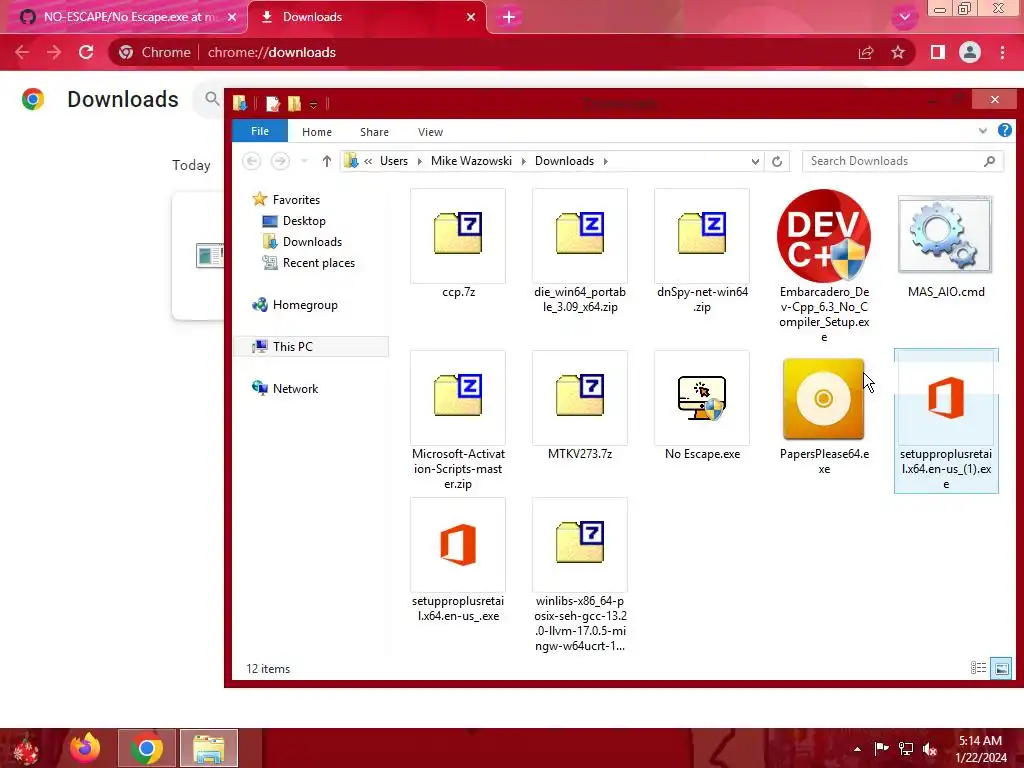The height and width of the screenshot is (768, 1024).
Task: Click the File Explorer taskbar icon
Action: click(x=209, y=748)
